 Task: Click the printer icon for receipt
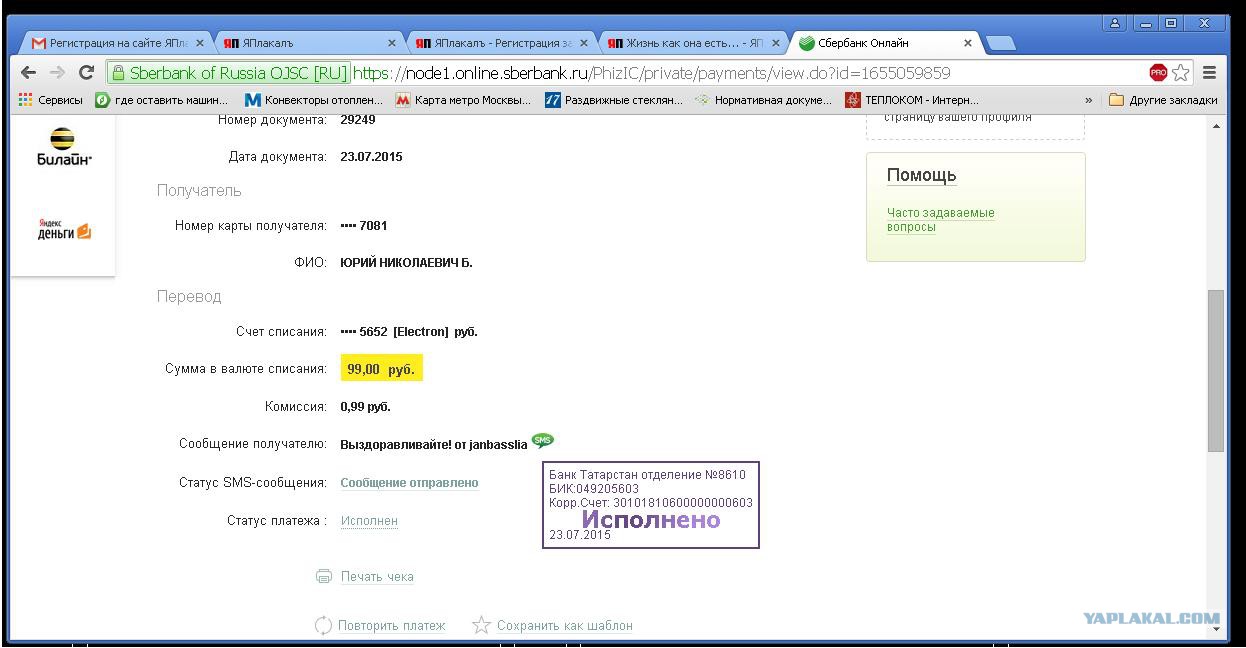[x=323, y=577]
